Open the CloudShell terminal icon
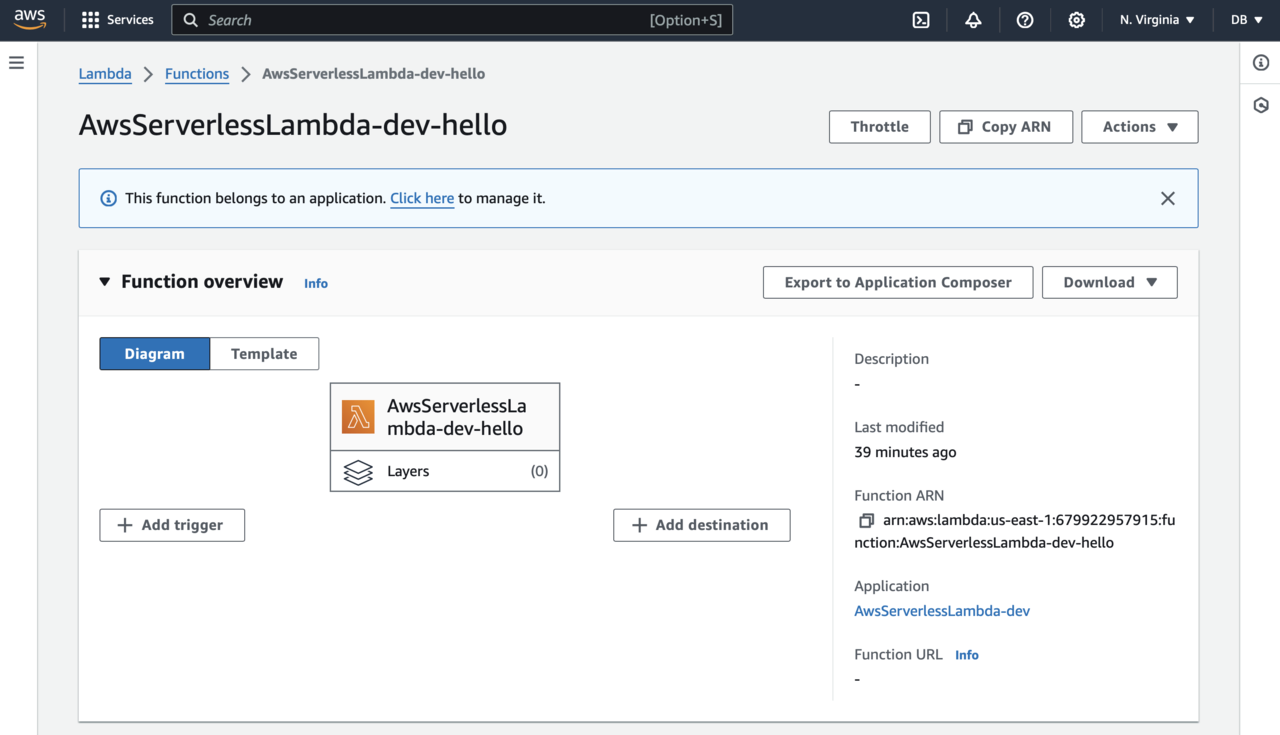 click(x=921, y=20)
